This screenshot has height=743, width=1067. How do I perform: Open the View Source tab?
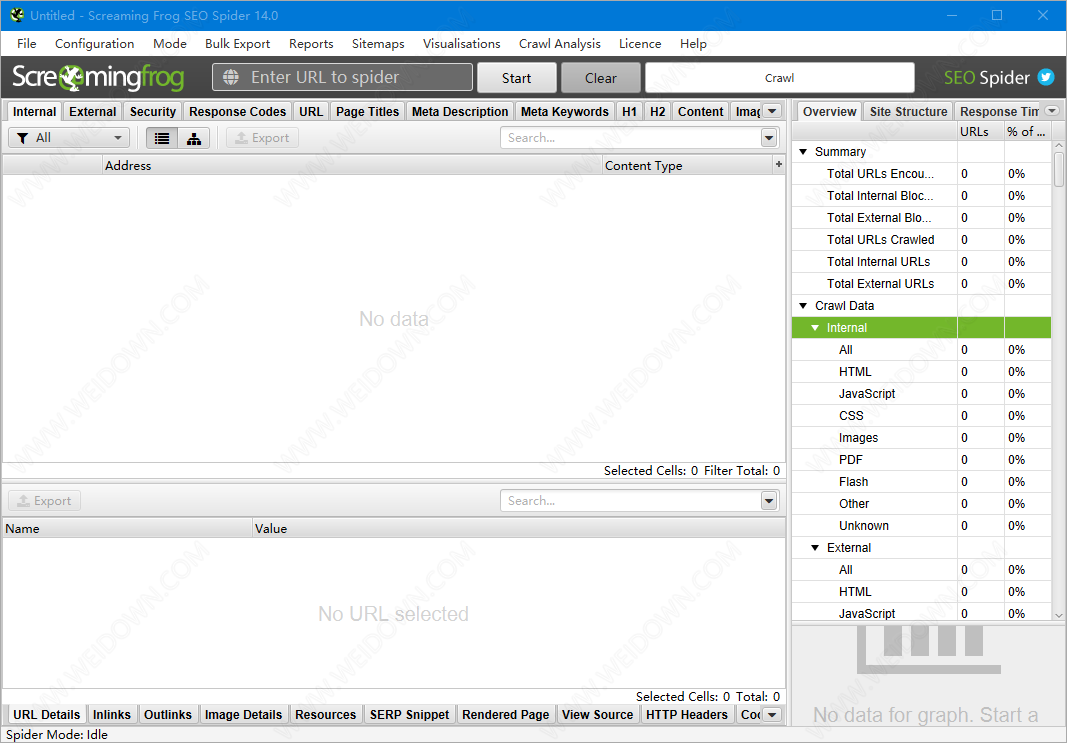tap(597, 714)
